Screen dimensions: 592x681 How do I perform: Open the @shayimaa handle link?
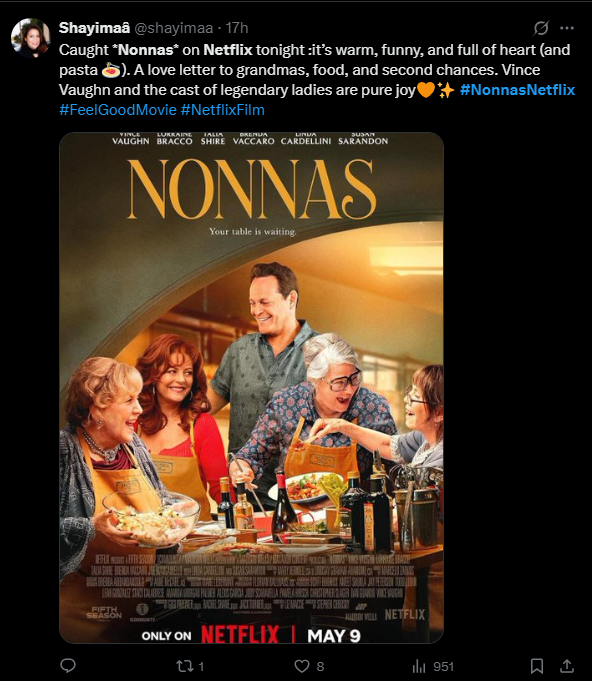click(x=174, y=28)
